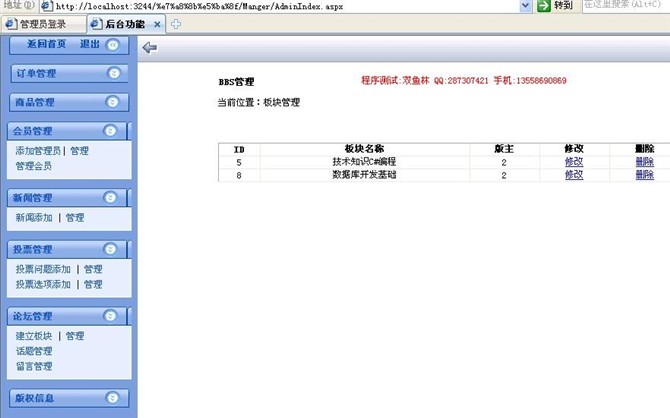Select 数据库开发基础 board name cell
The width and height of the screenshot is (670, 418).
click(364, 175)
